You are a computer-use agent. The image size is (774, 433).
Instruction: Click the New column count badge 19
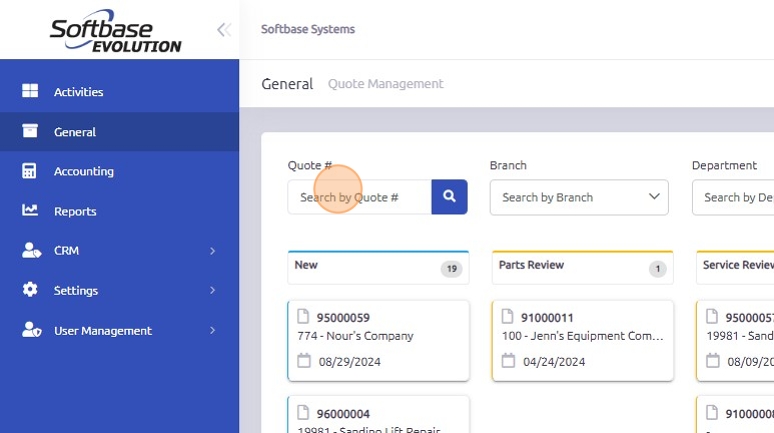452,269
